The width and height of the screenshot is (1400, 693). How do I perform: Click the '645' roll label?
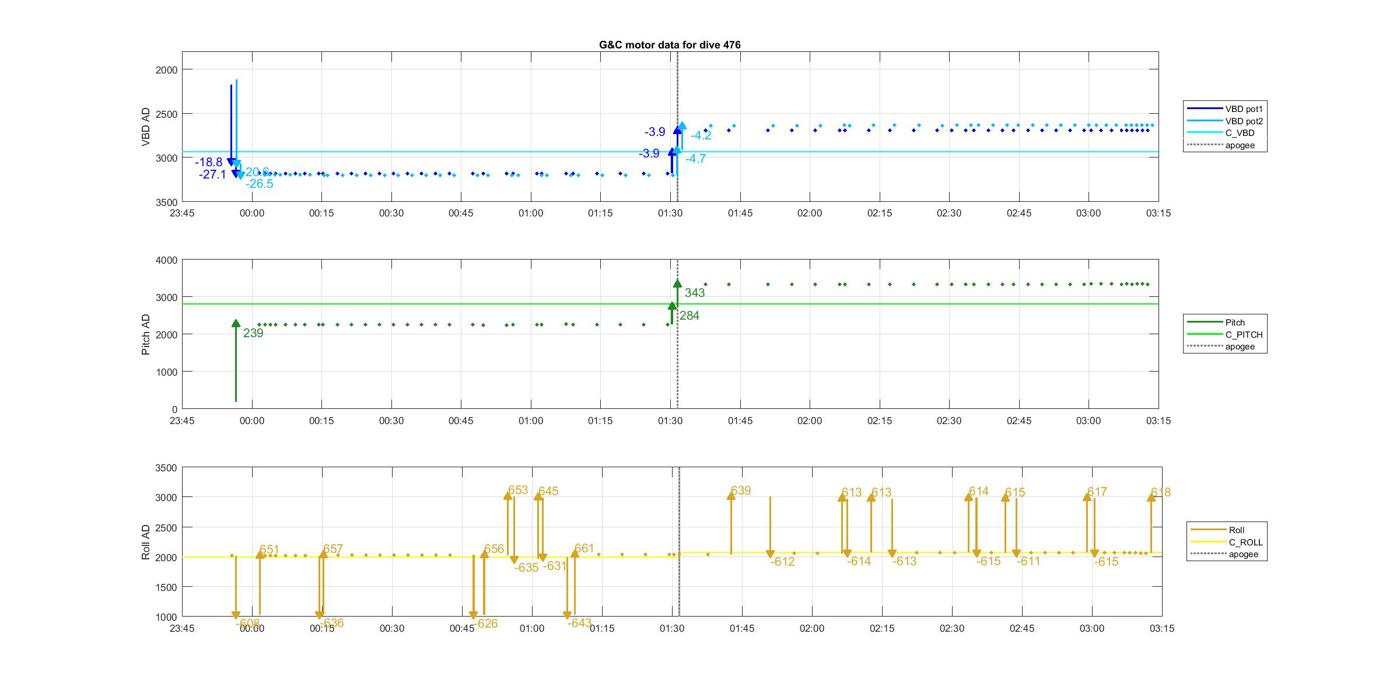point(548,491)
